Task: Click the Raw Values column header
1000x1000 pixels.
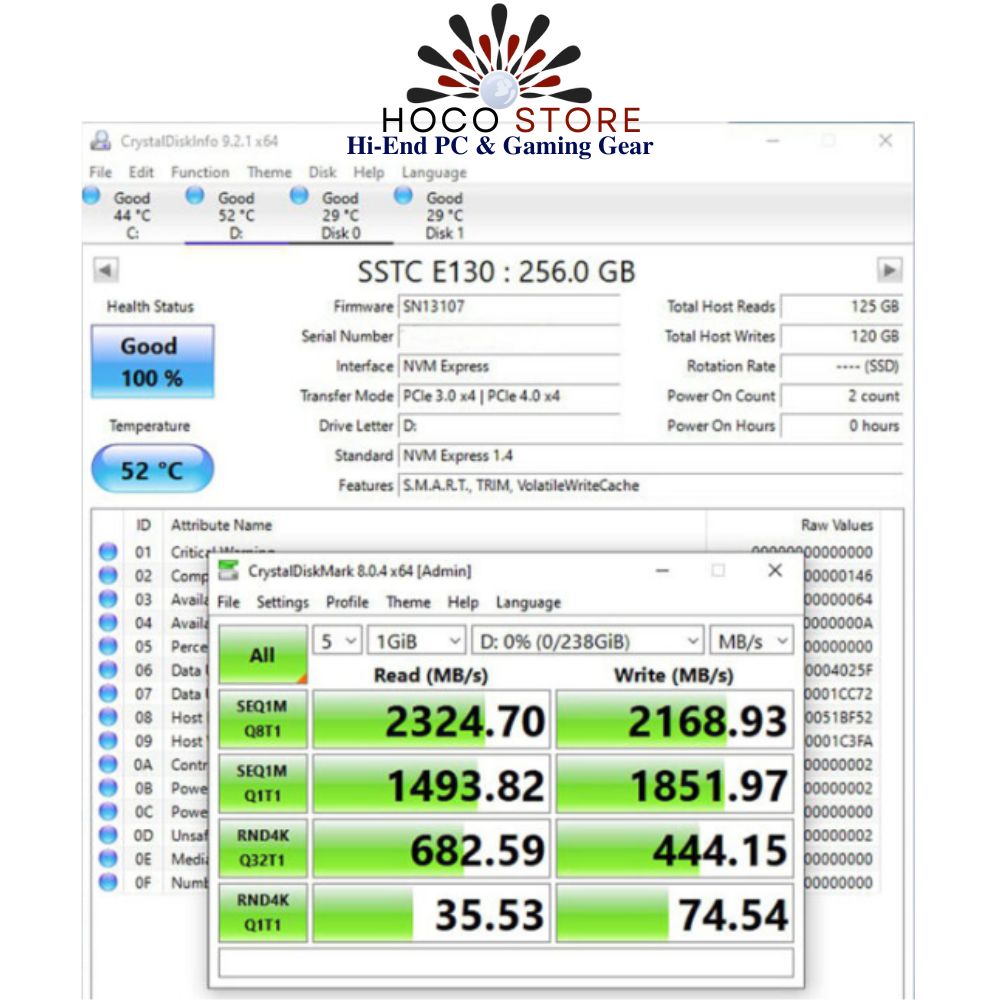Action: pos(837,525)
